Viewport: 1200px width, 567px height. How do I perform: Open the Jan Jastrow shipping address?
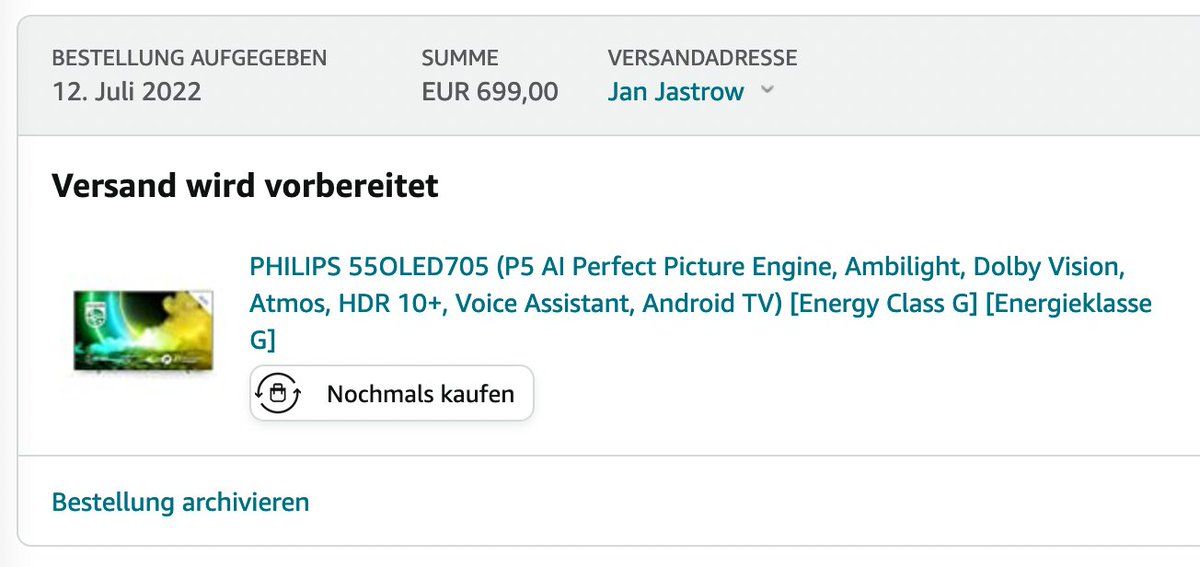(x=675, y=92)
